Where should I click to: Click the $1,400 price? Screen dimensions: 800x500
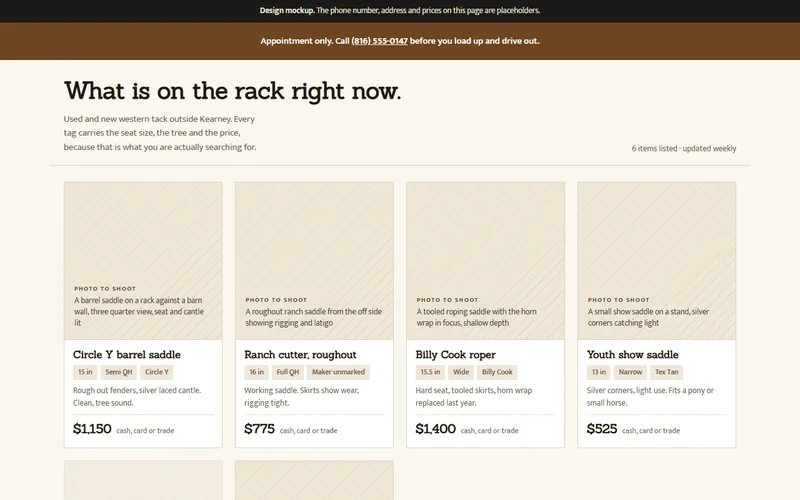tap(435, 429)
